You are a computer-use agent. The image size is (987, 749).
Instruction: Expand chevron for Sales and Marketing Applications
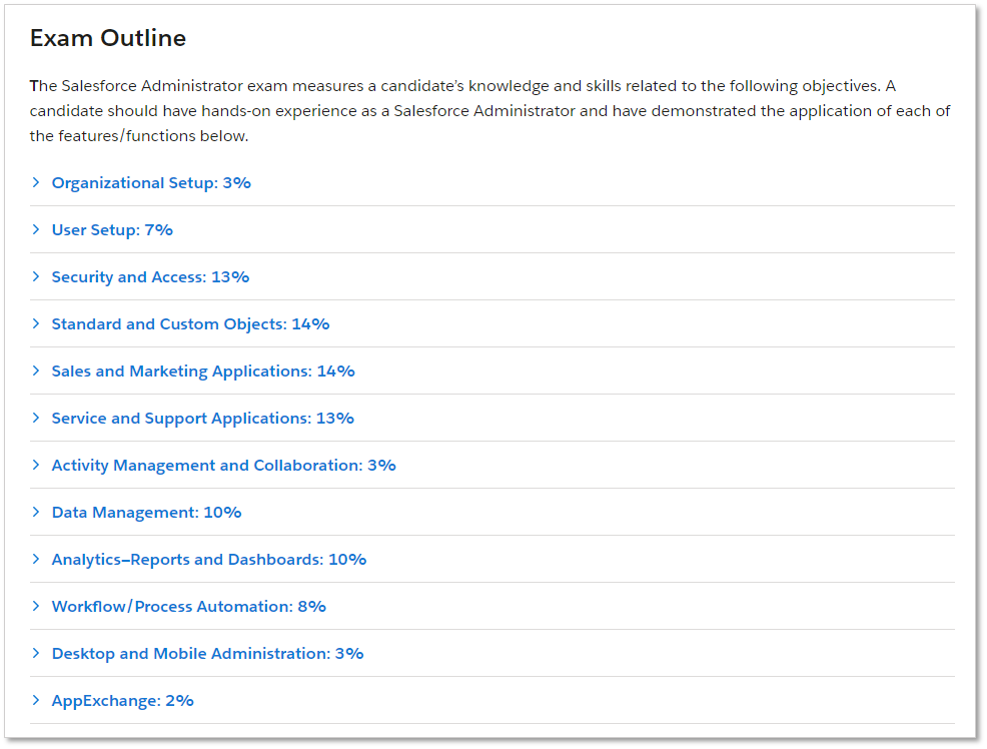point(36,371)
